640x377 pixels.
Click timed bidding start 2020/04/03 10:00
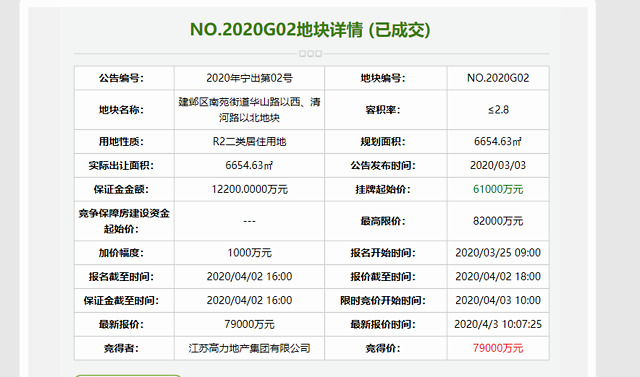pos(498,300)
